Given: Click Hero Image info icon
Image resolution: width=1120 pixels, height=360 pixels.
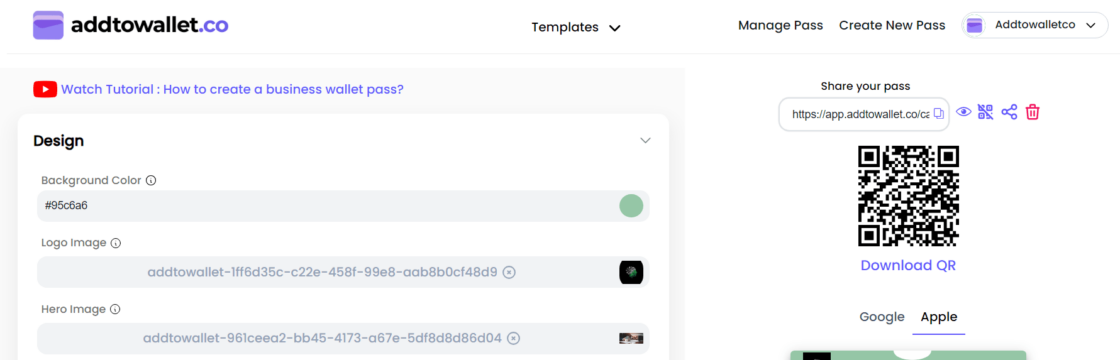Looking at the screenshot, I should point(115,309).
